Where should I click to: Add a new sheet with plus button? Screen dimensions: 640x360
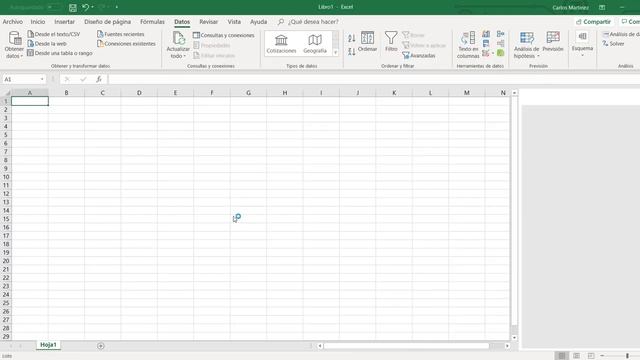(x=100, y=346)
